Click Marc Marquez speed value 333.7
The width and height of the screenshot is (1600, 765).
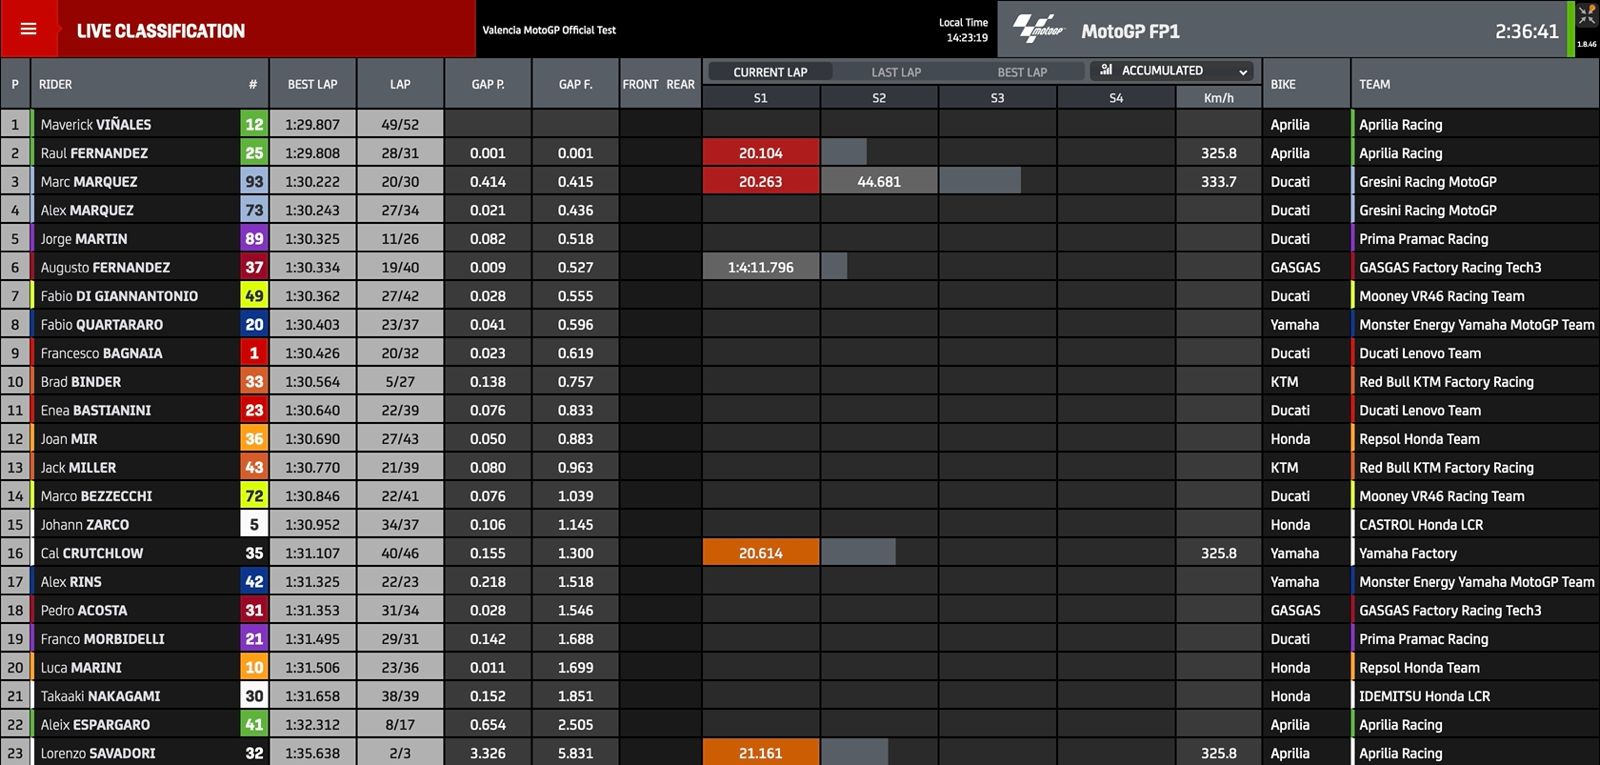pos(1219,182)
